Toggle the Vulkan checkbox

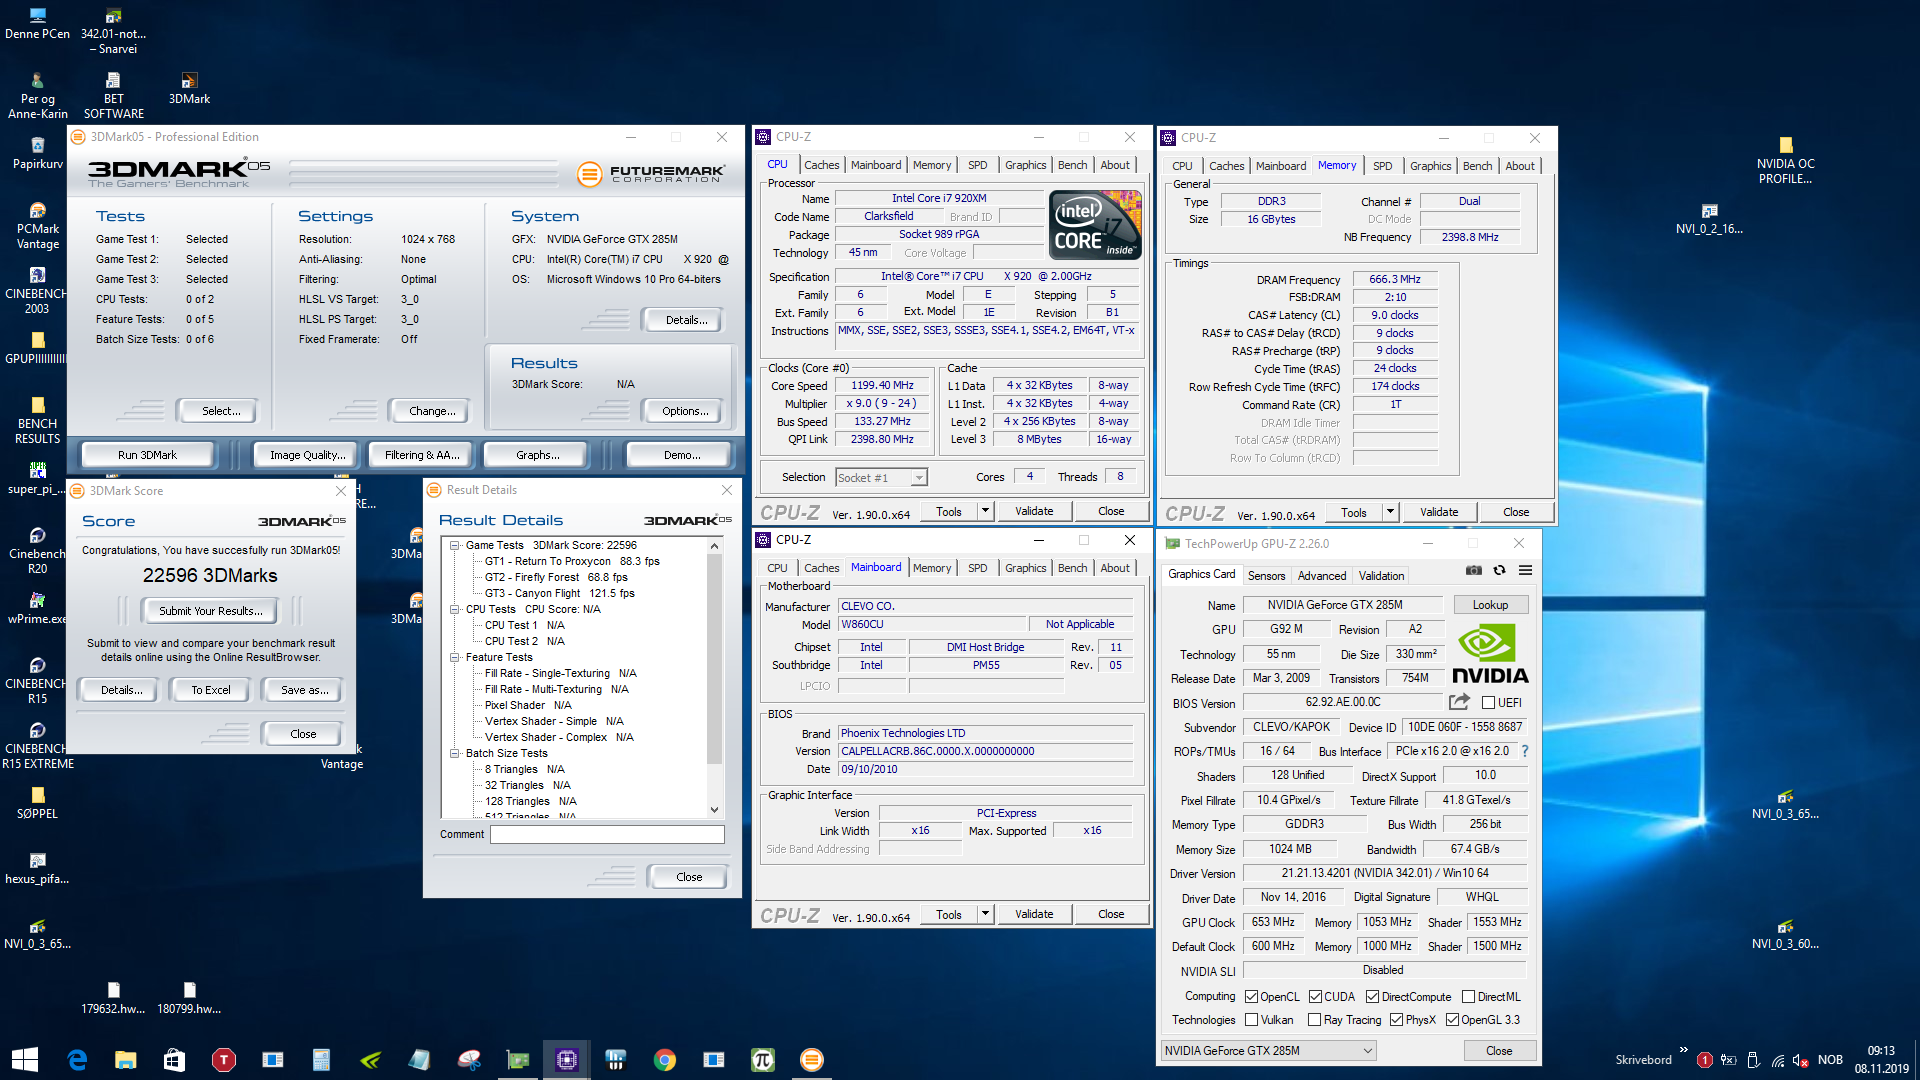point(1251,1020)
